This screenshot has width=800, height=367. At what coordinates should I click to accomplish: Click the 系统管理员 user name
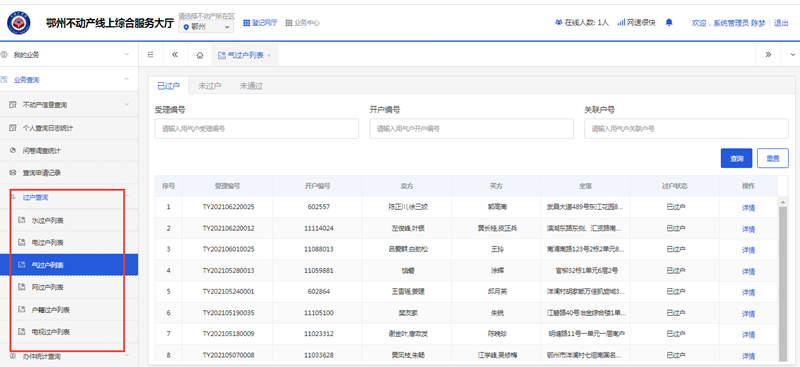coord(739,22)
